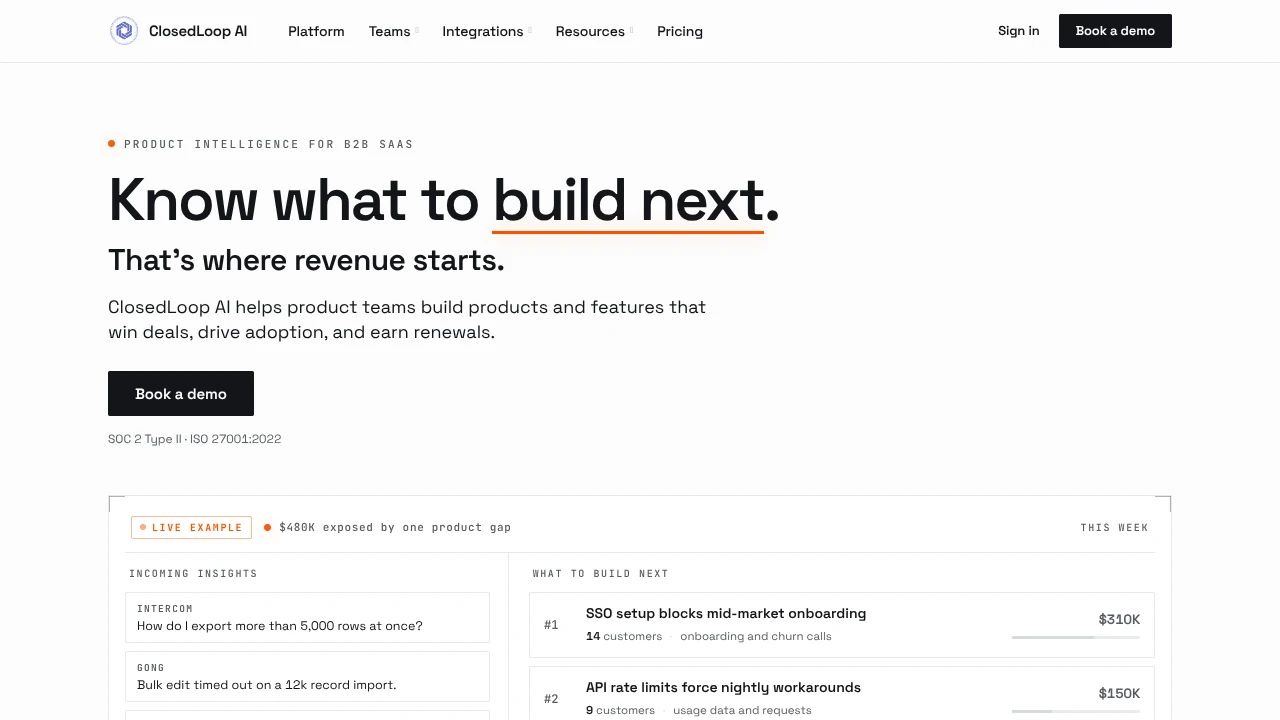This screenshot has width=1280, height=720.
Task: Open the Intercom insight about exporting 5,000 rows
Action: click(x=307, y=617)
